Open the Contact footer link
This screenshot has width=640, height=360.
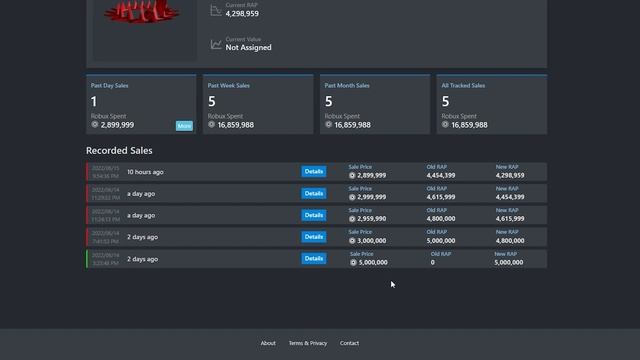pos(349,343)
